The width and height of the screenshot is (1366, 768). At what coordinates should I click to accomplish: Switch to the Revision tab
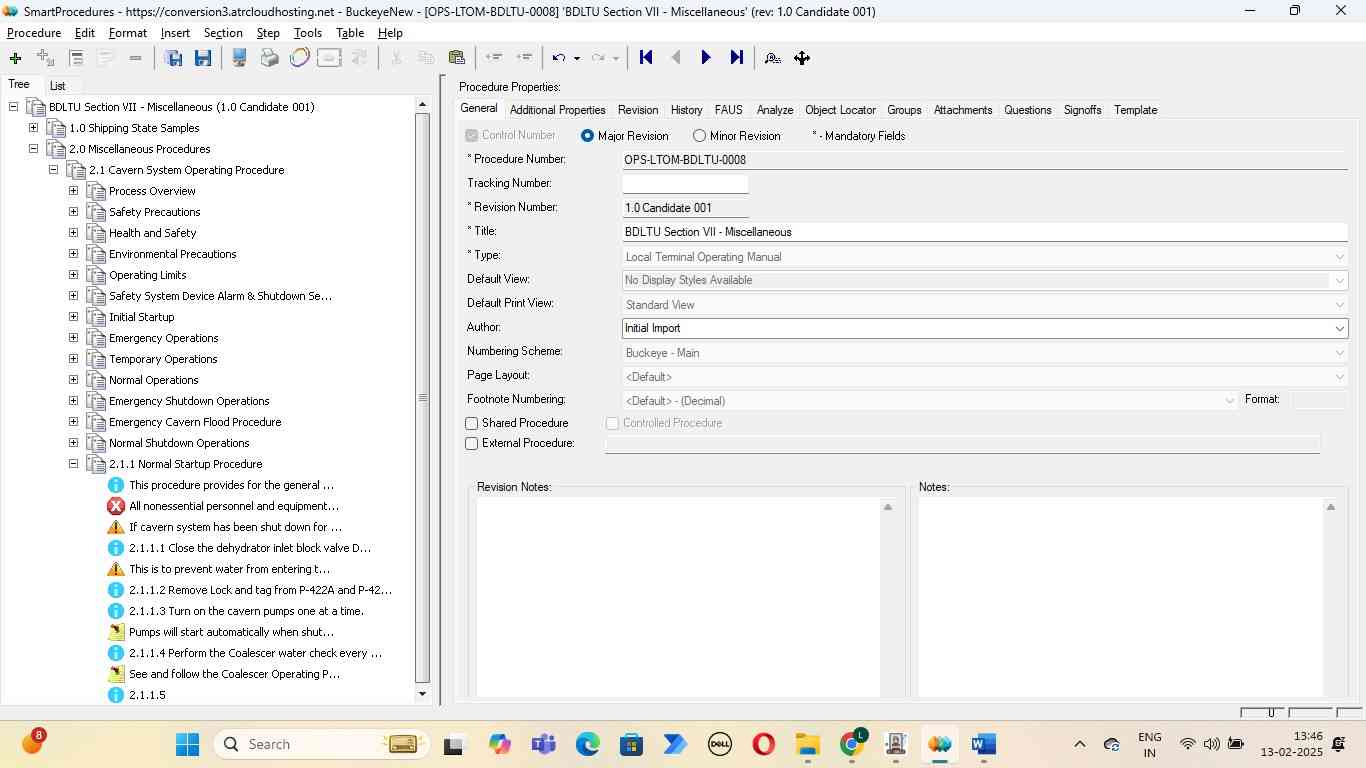point(638,110)
